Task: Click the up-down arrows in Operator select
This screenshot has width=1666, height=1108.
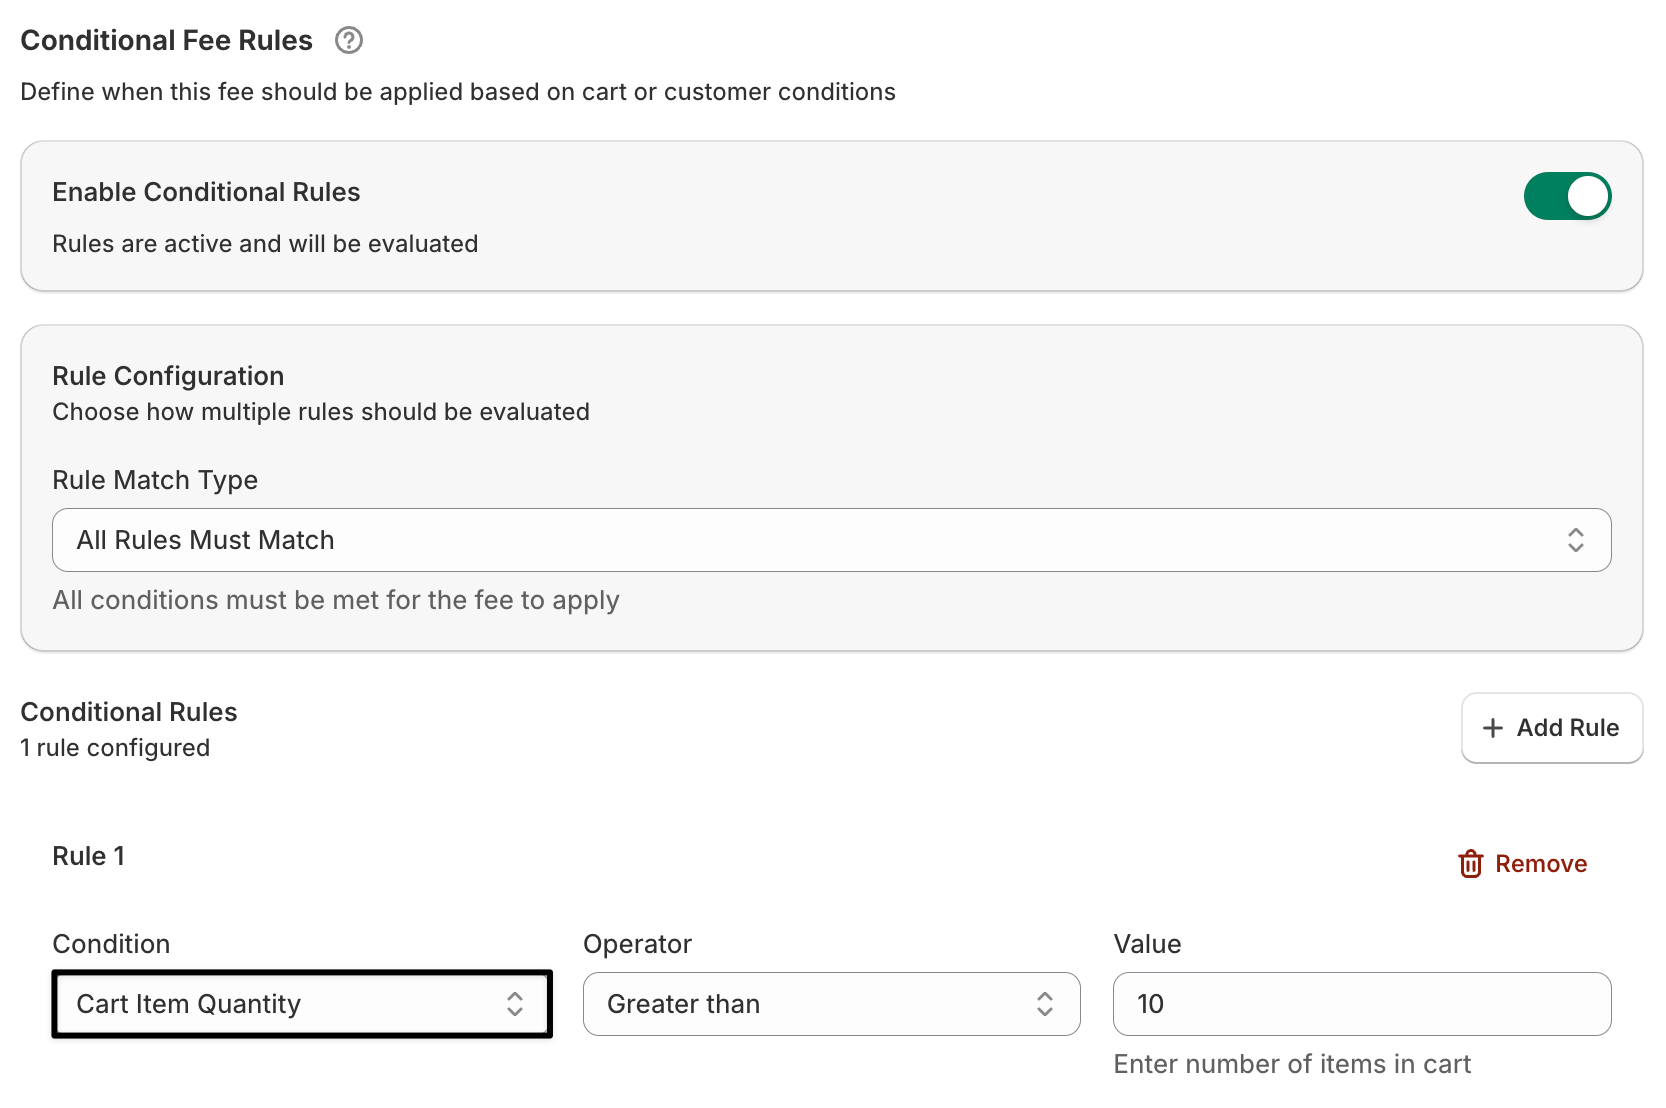Action: [x=1044, y=1004]
